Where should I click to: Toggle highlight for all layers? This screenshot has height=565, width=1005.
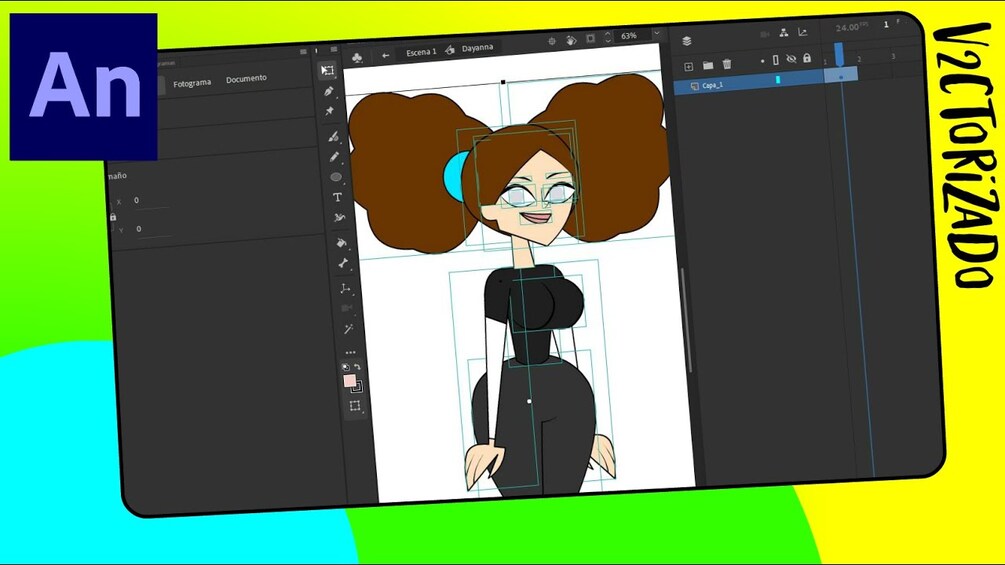[x=762, y=61]
